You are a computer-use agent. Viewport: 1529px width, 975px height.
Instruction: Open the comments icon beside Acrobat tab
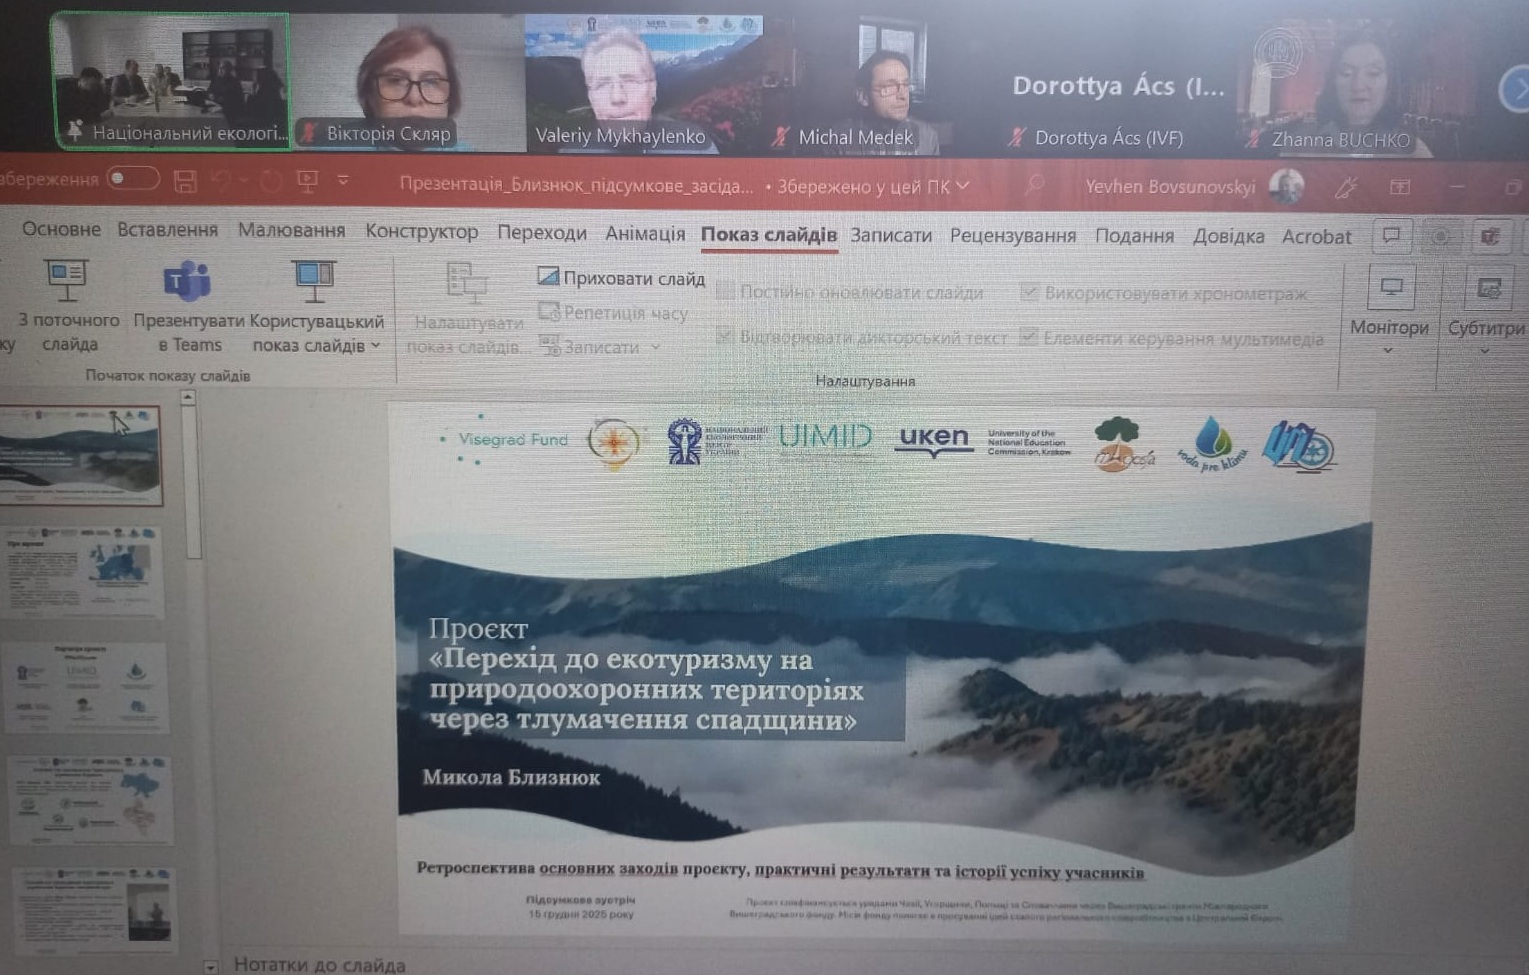[x=1391, y=236]
